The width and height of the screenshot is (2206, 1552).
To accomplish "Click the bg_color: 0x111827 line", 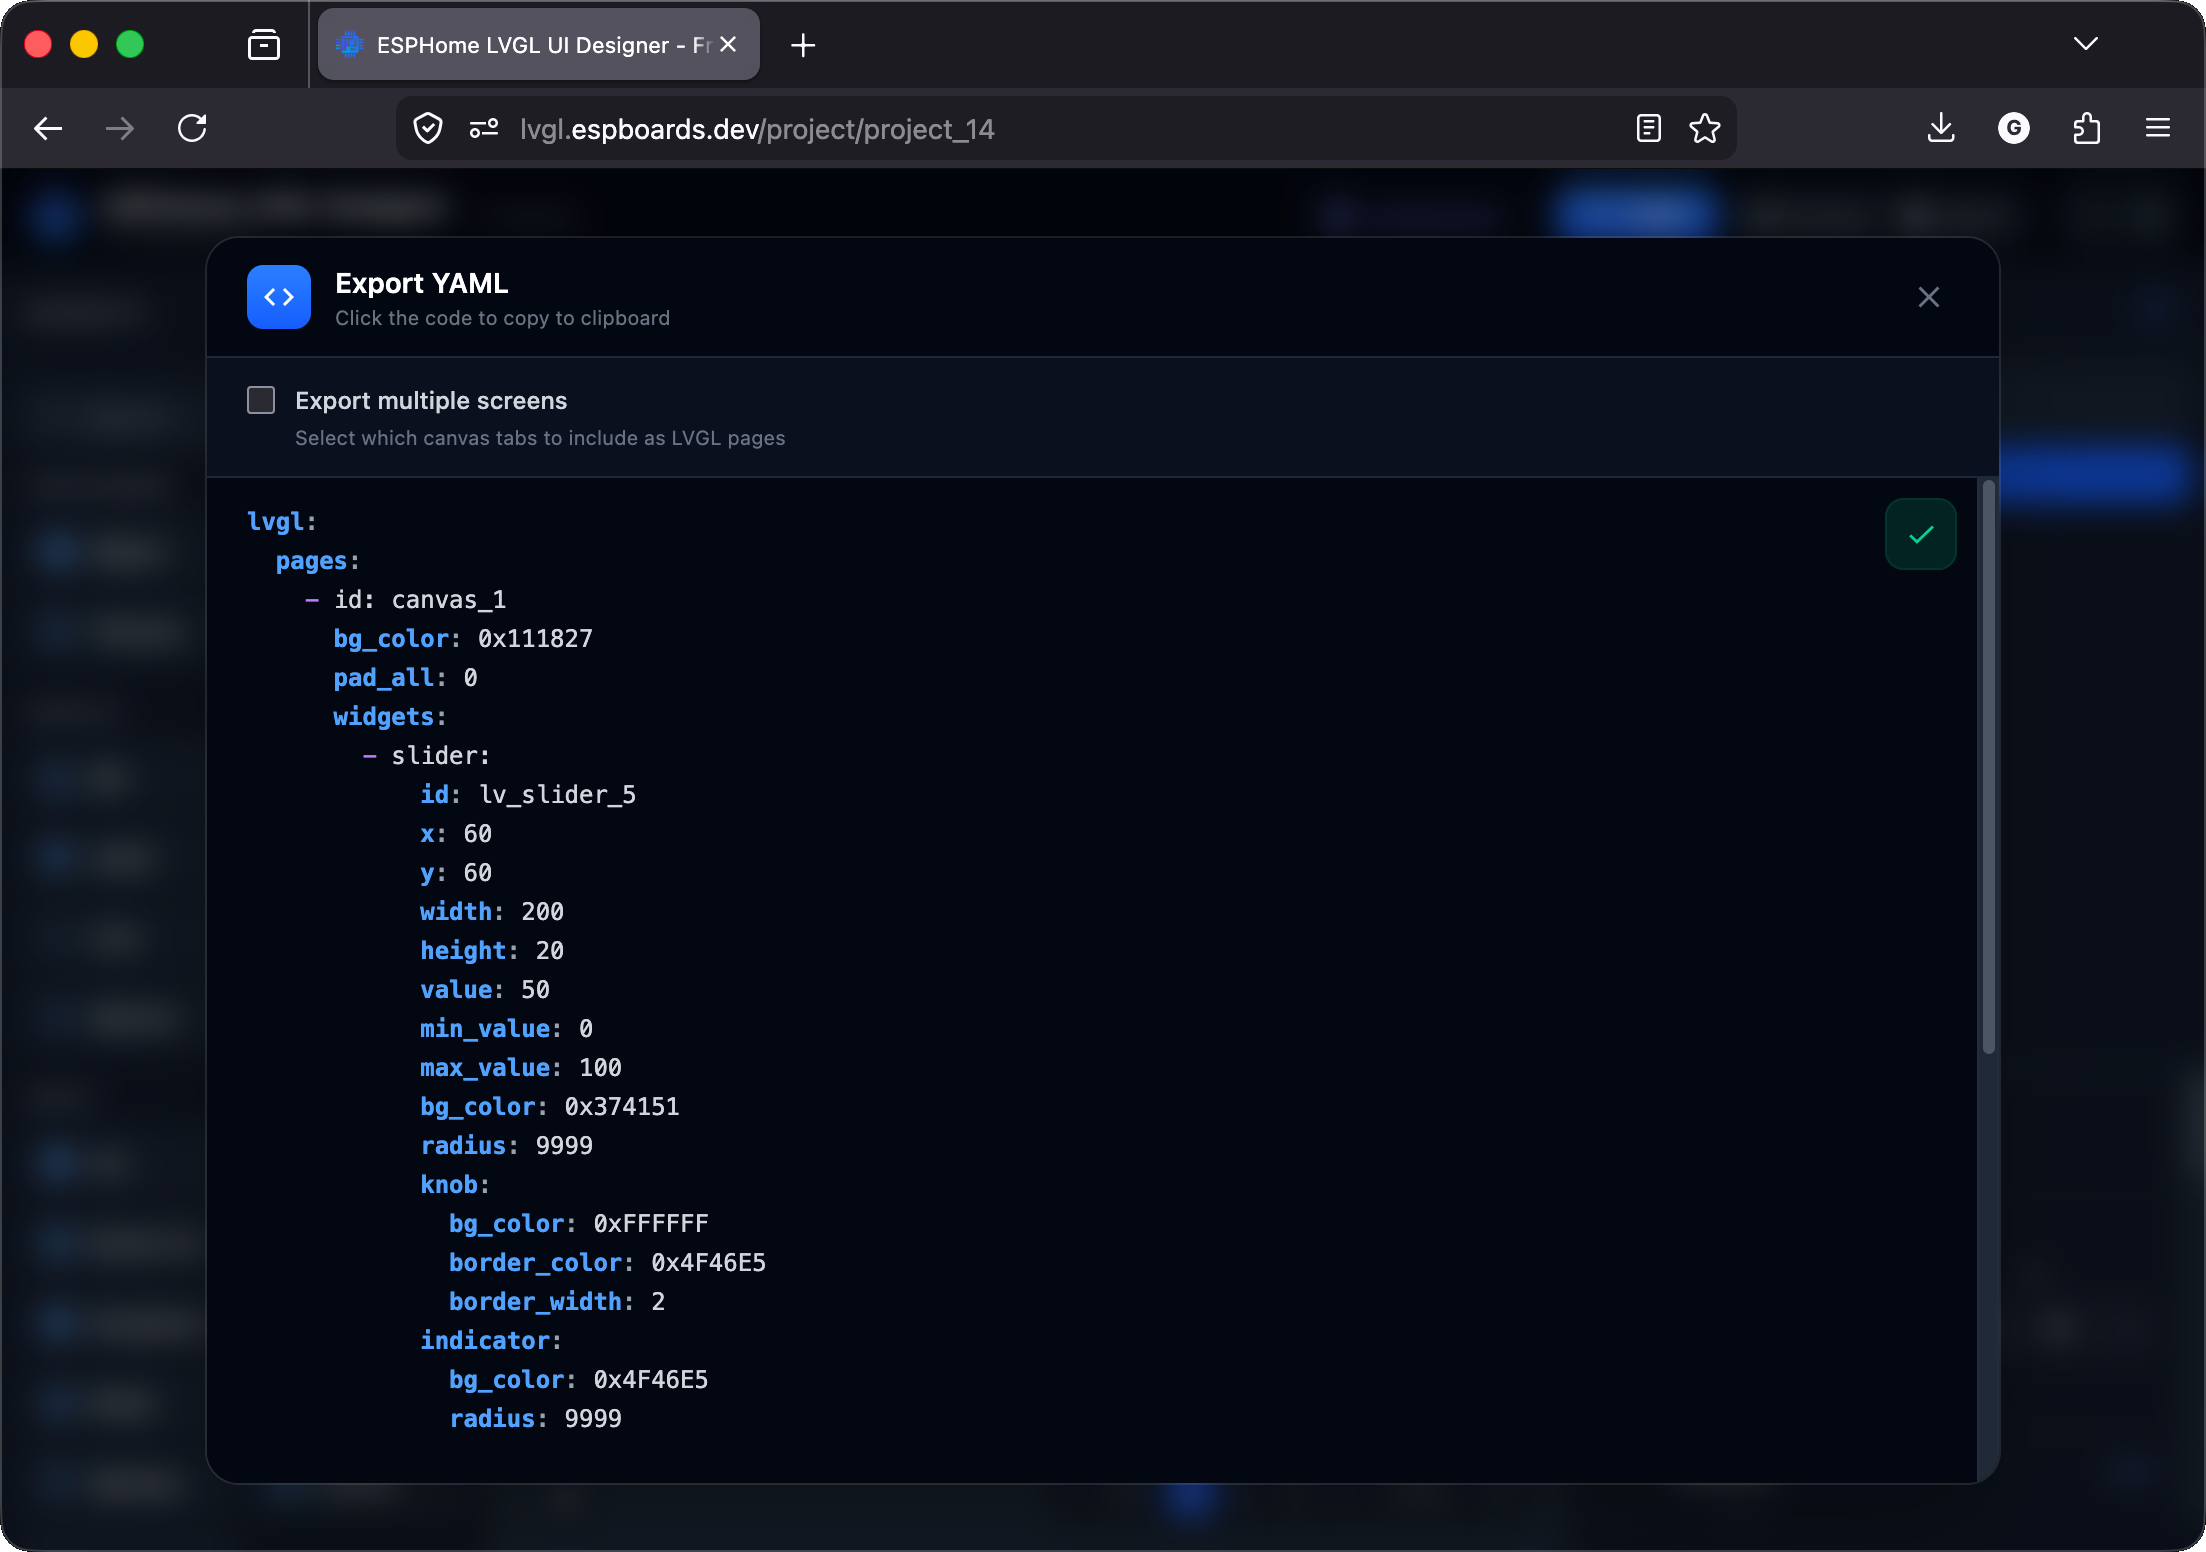I will pyautogui.click(x=463, y=638).
